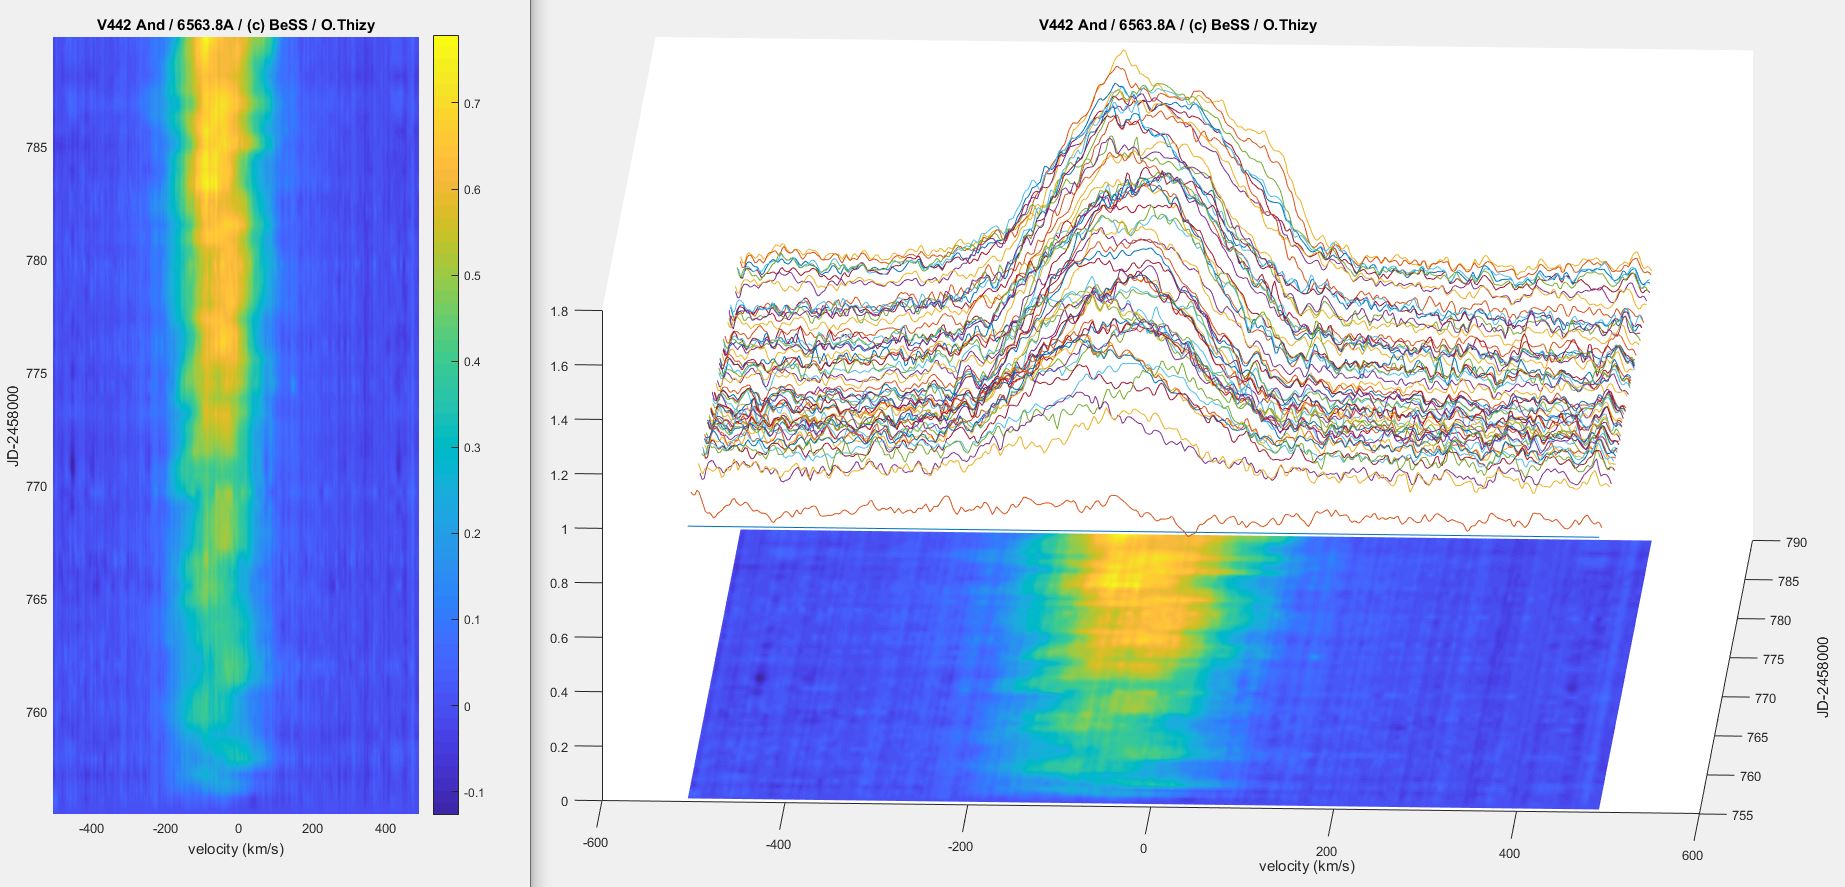Viewport: 1845px width, 887px height.
Task: Click the 1.8 tick on 3D vertical axis
Action: coord(559,312)
